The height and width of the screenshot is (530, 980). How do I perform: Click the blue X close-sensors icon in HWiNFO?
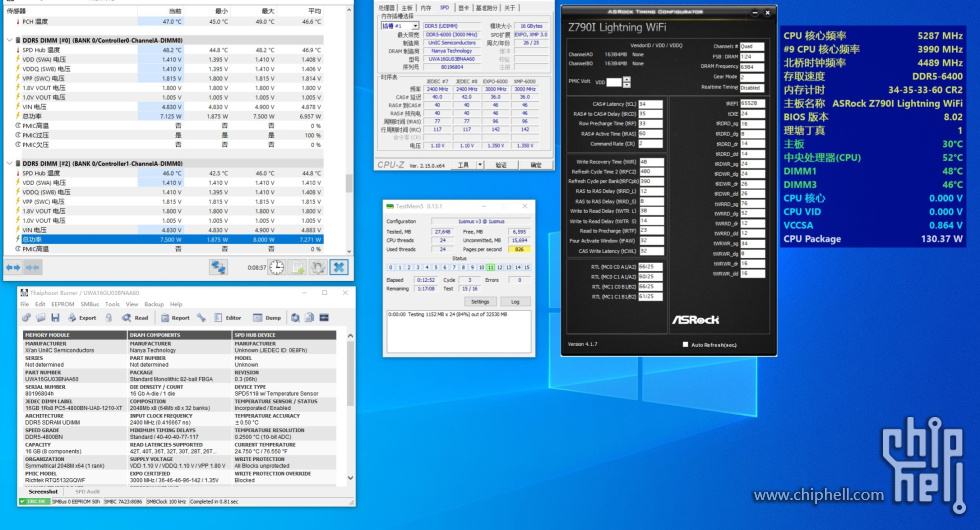coord(339,268)
